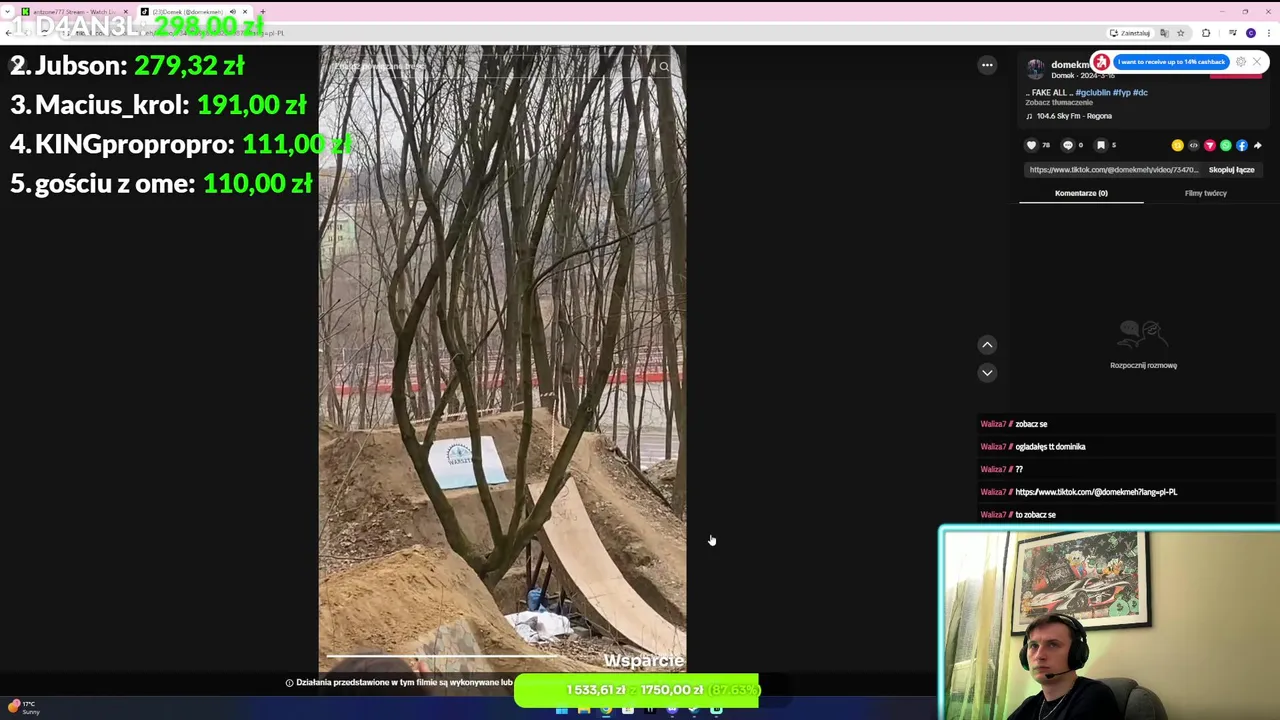
Task: Open more share options arrow
Action: tap(1257, 145)
